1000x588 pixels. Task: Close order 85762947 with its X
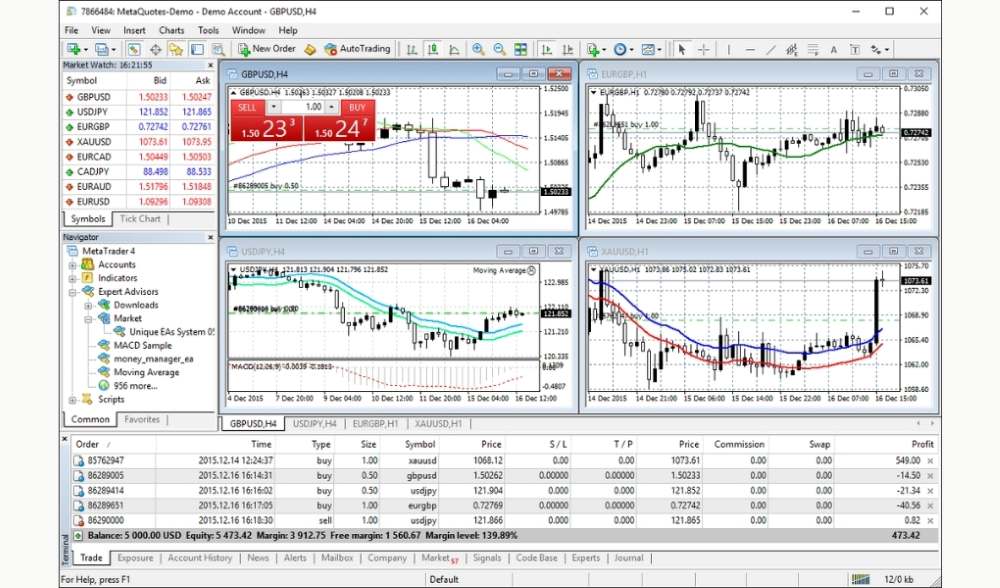click(930, 460)
